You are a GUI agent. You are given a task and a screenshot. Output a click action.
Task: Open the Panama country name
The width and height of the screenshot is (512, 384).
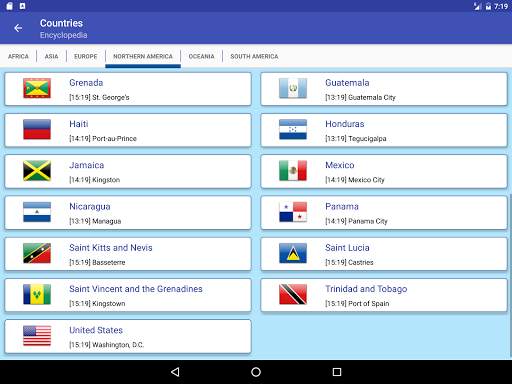click(x=342, y=206)
